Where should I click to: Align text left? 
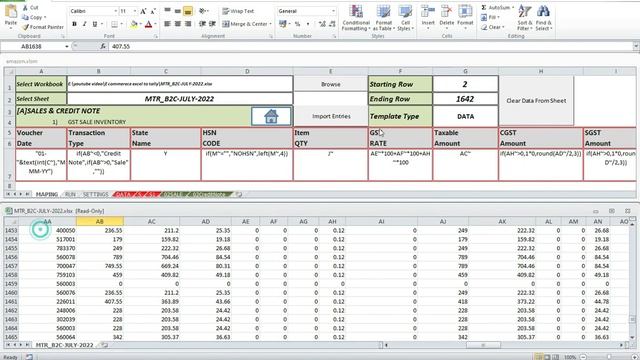(167, 24)
